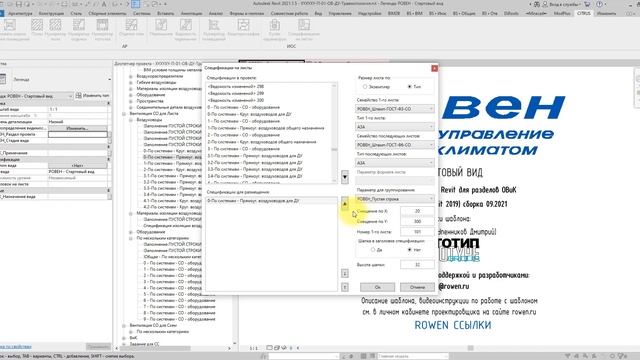Click the Смещение по X input field

point(417,211)
